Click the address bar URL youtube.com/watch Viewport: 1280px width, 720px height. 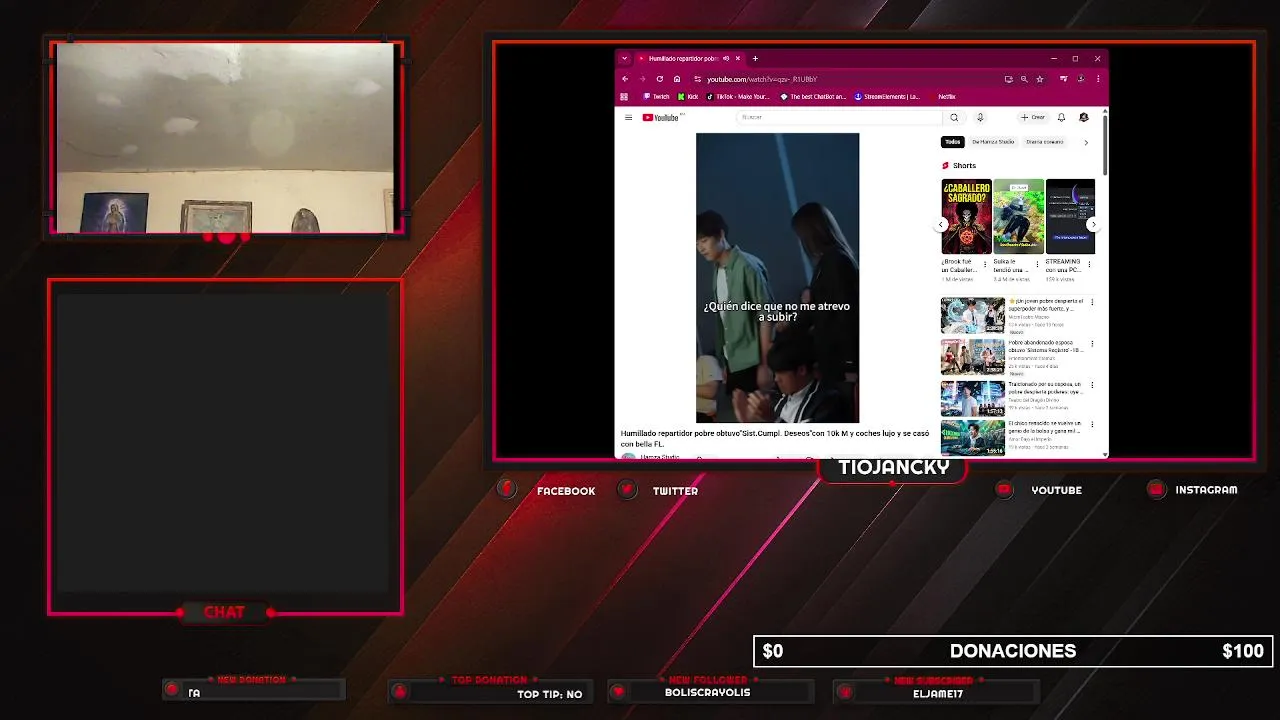(762, 79)
